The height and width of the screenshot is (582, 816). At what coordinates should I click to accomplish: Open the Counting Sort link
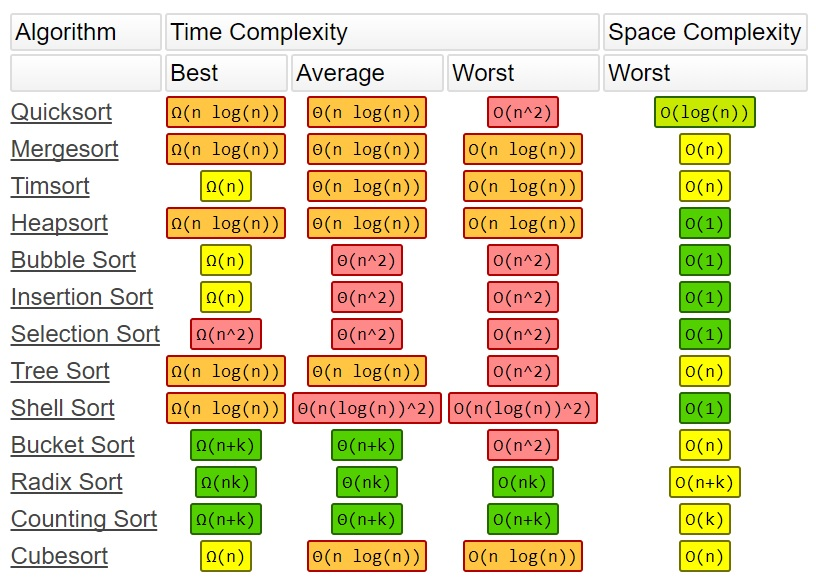(x=84, y=519)
